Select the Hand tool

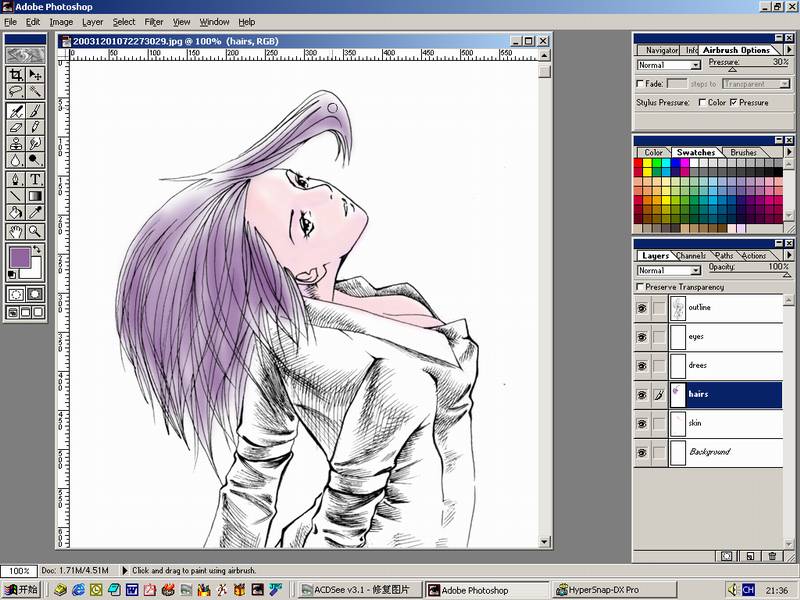(x=16, y=232)
